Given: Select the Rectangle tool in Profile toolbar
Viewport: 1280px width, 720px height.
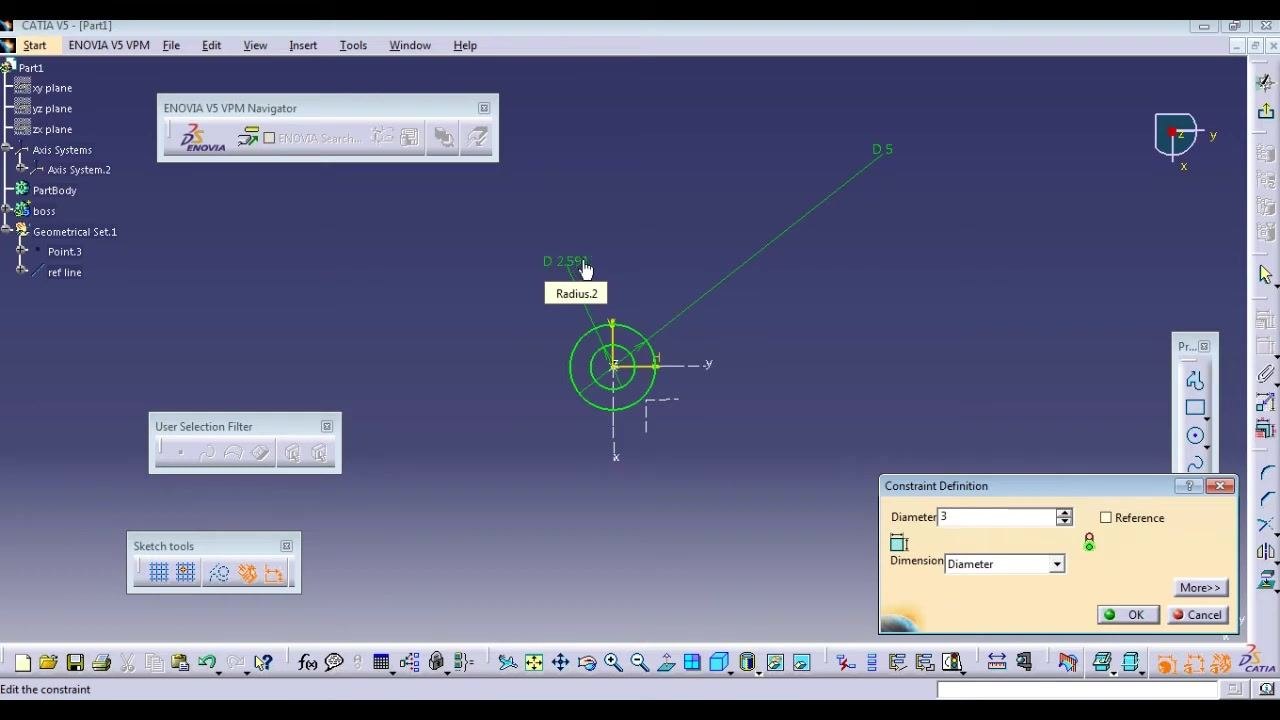Looking at the screenshot, I should click(1195, 408).
